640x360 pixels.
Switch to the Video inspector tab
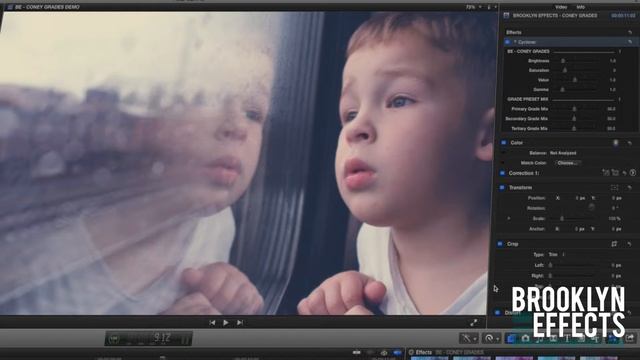(x=561, y=7)
